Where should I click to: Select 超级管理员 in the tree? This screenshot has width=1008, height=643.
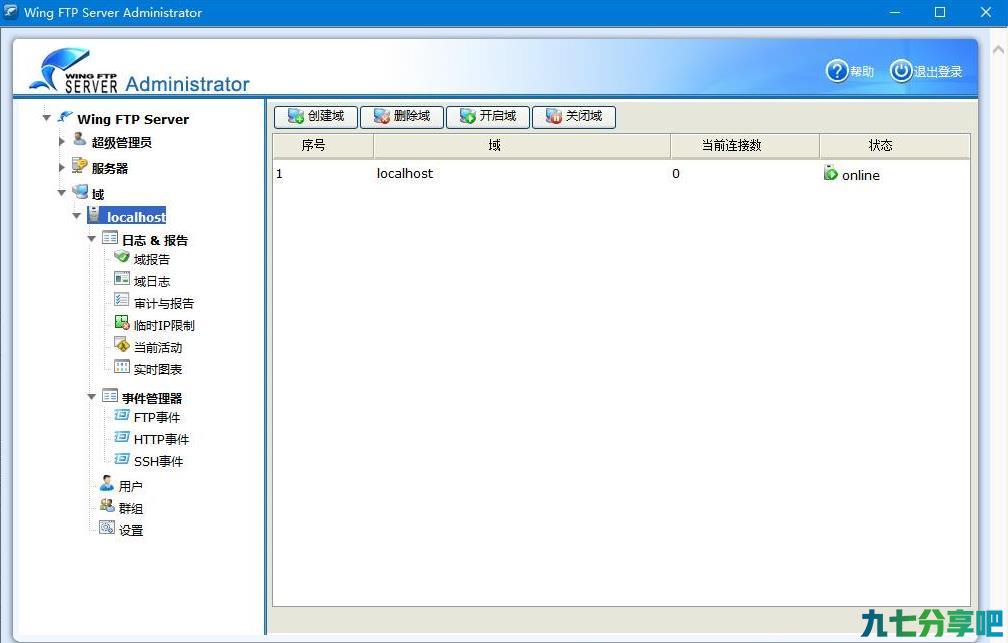[122, 143]
